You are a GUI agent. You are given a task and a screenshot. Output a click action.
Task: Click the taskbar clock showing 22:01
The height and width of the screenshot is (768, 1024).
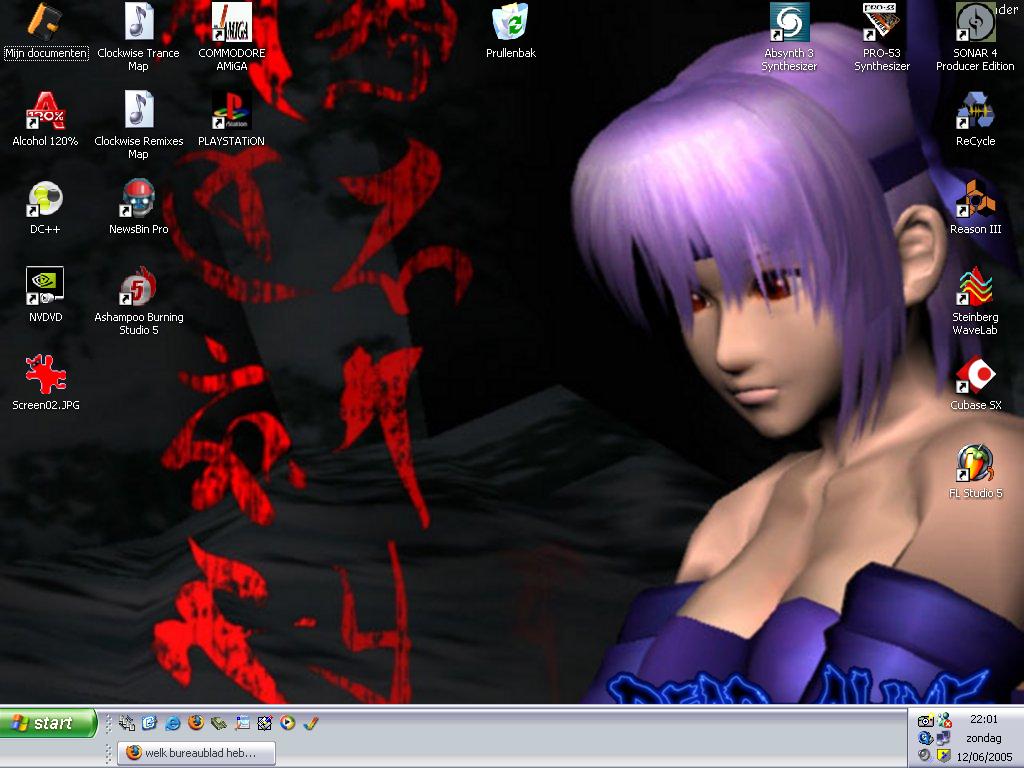(x=984, y=719)
